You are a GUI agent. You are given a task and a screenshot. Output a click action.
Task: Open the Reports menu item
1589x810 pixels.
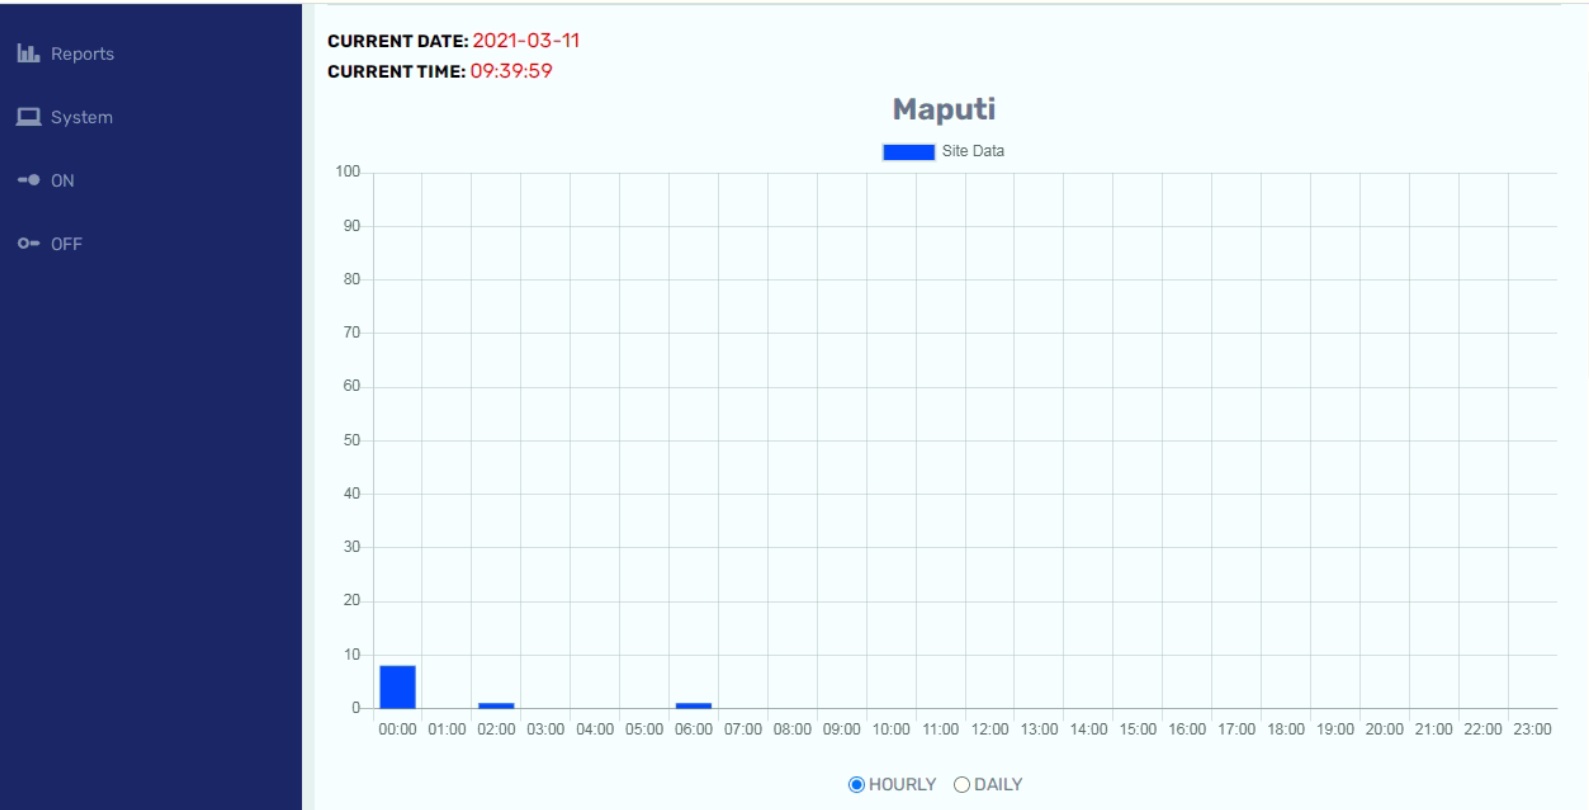pos(82,54)
